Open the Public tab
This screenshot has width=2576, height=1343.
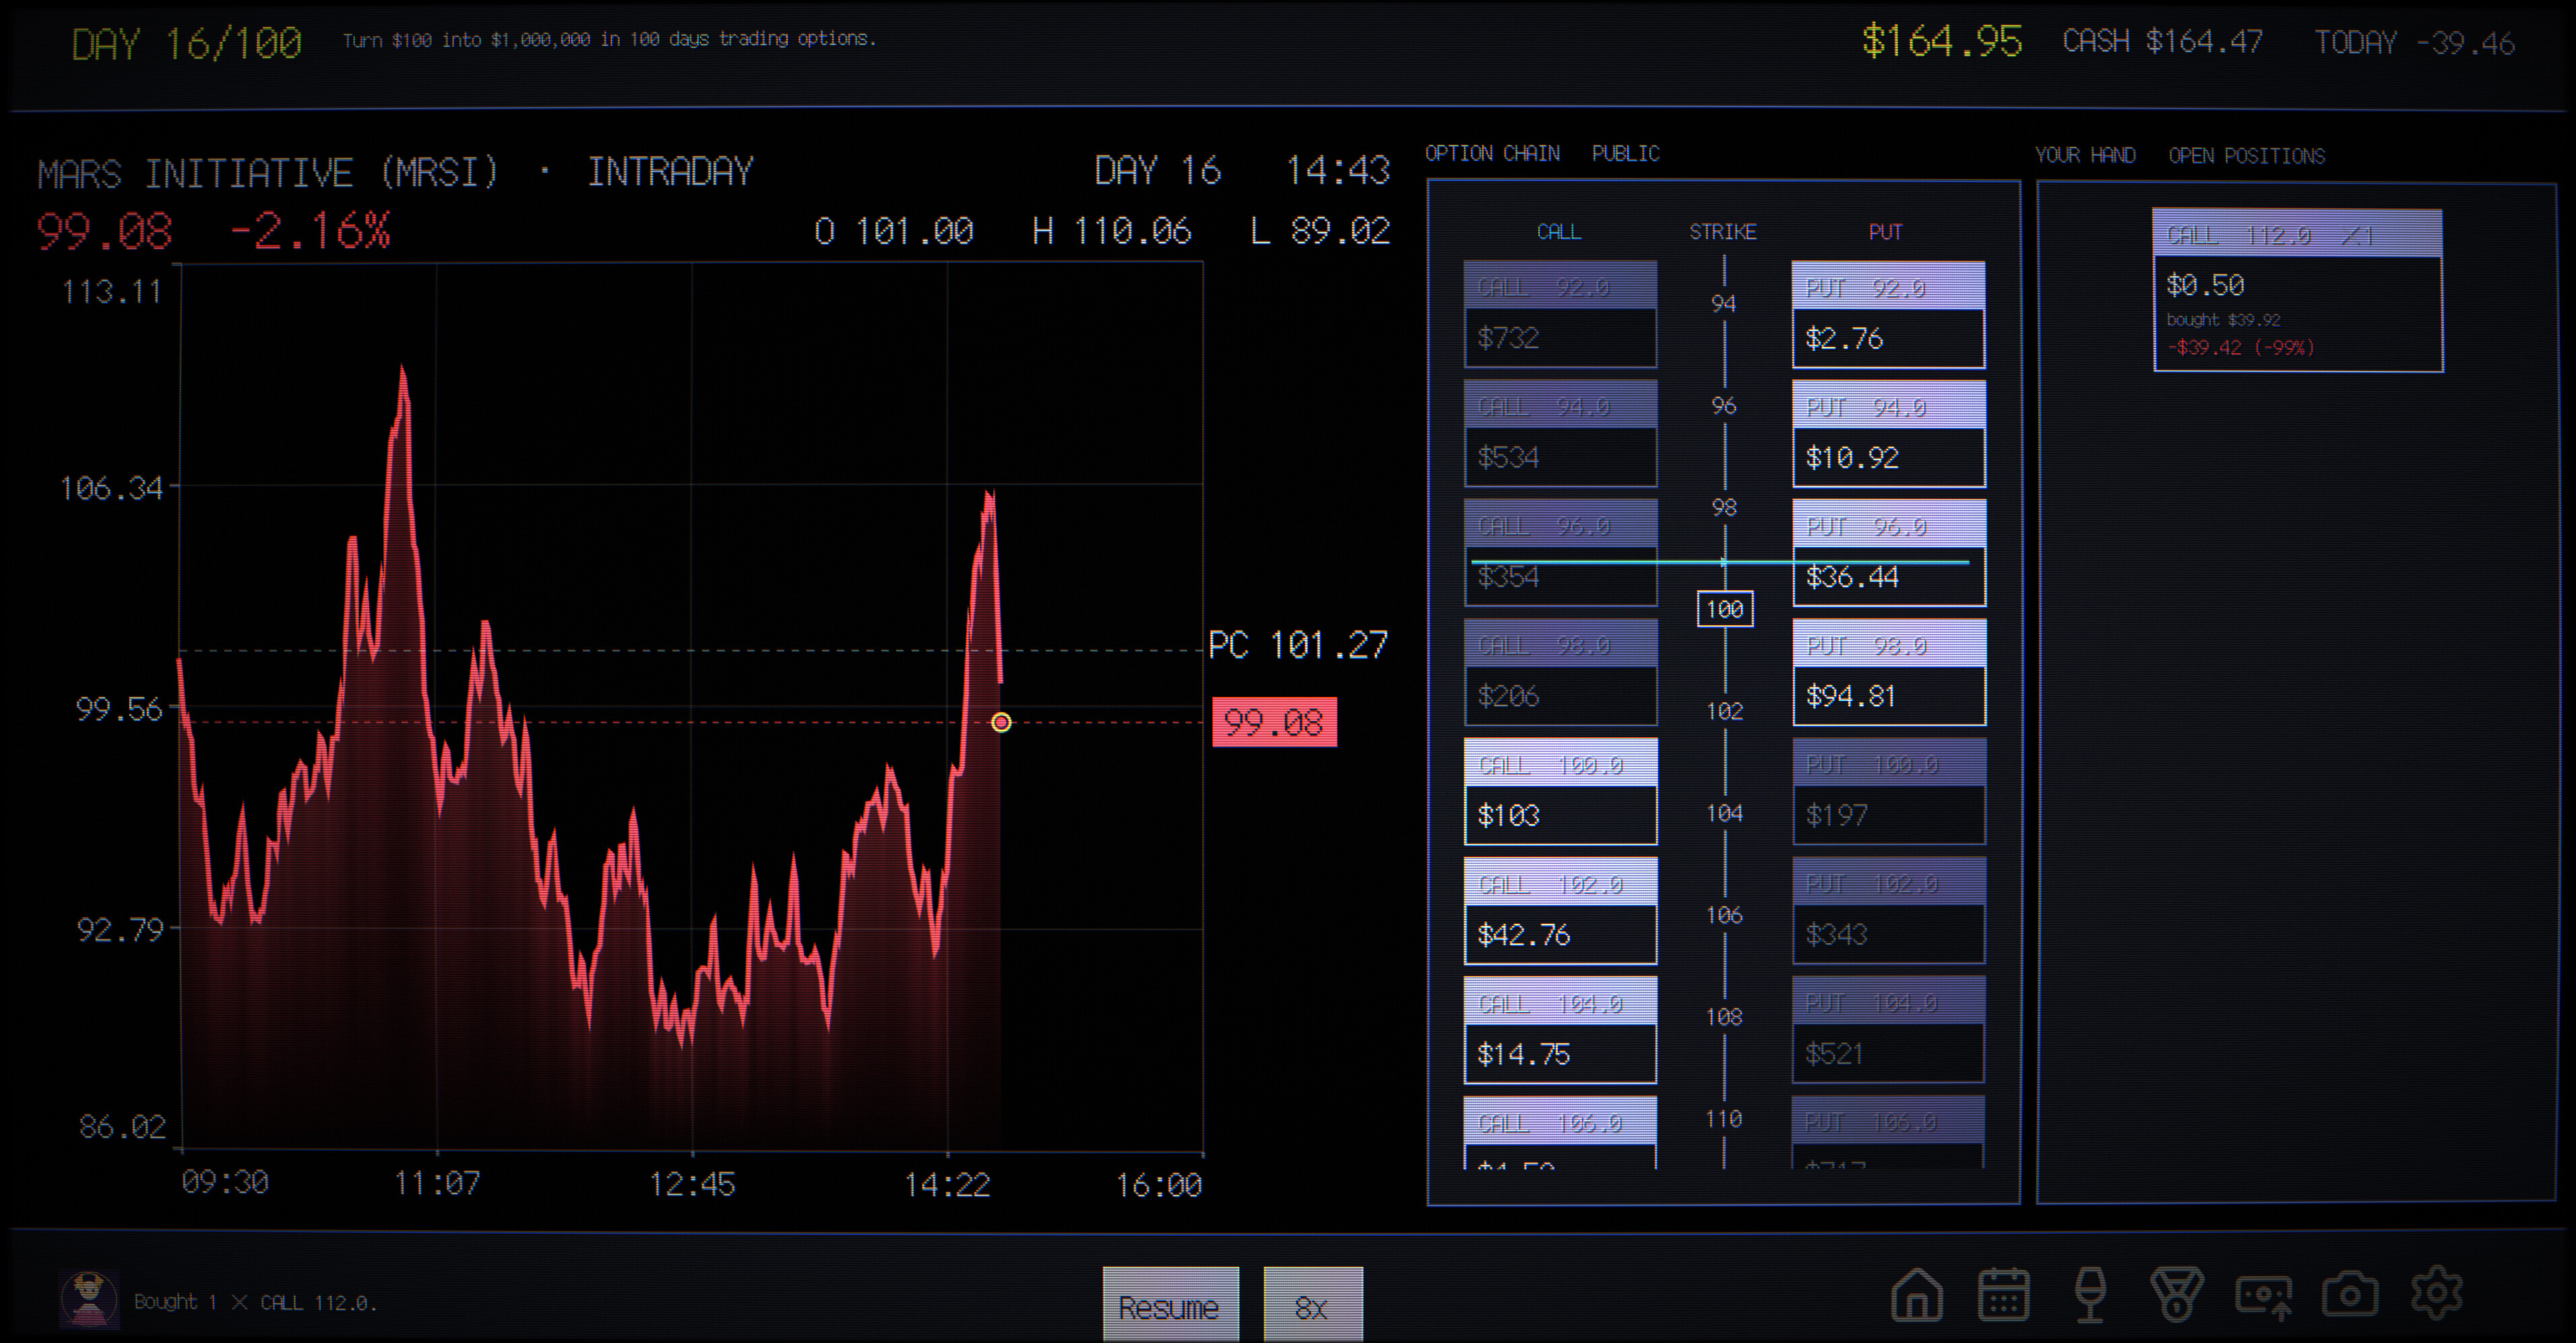coord(1625,153)
